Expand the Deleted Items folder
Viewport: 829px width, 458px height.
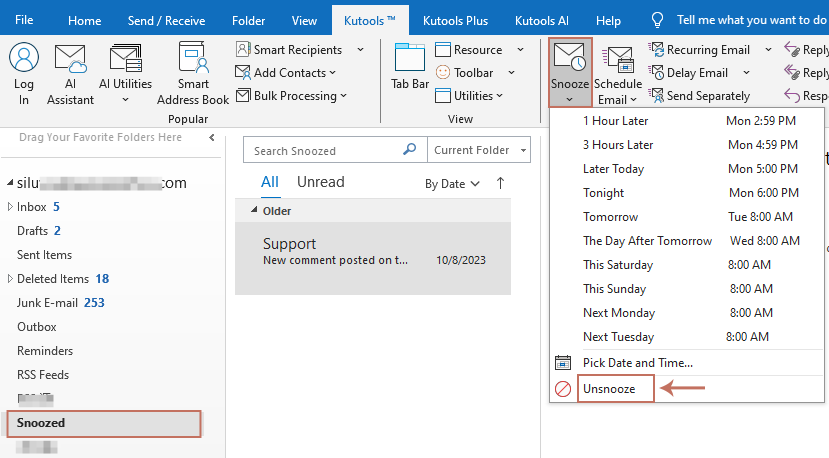click(10, 279)
